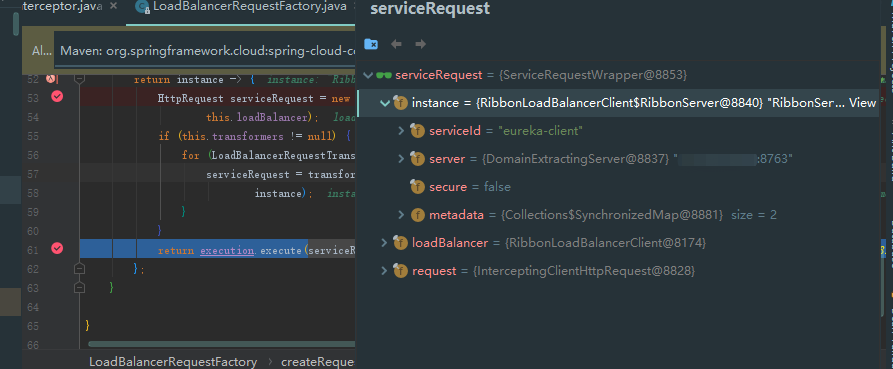893x369 pixels.
Task: Select the RibbonLoadBalancerClient@8174 value
Action: 605,243
